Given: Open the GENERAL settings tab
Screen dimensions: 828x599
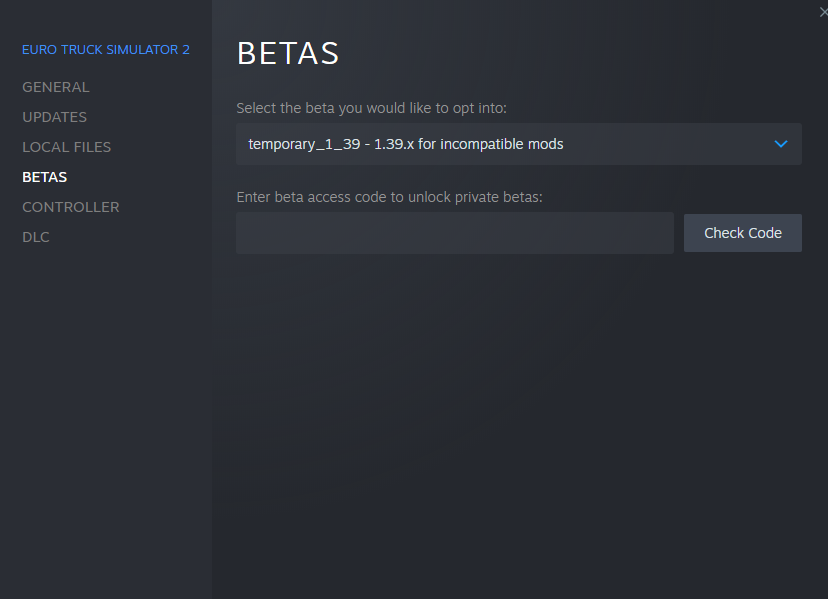Looking at the screenshot, I should pyautogui.click(x=56, y=87).
